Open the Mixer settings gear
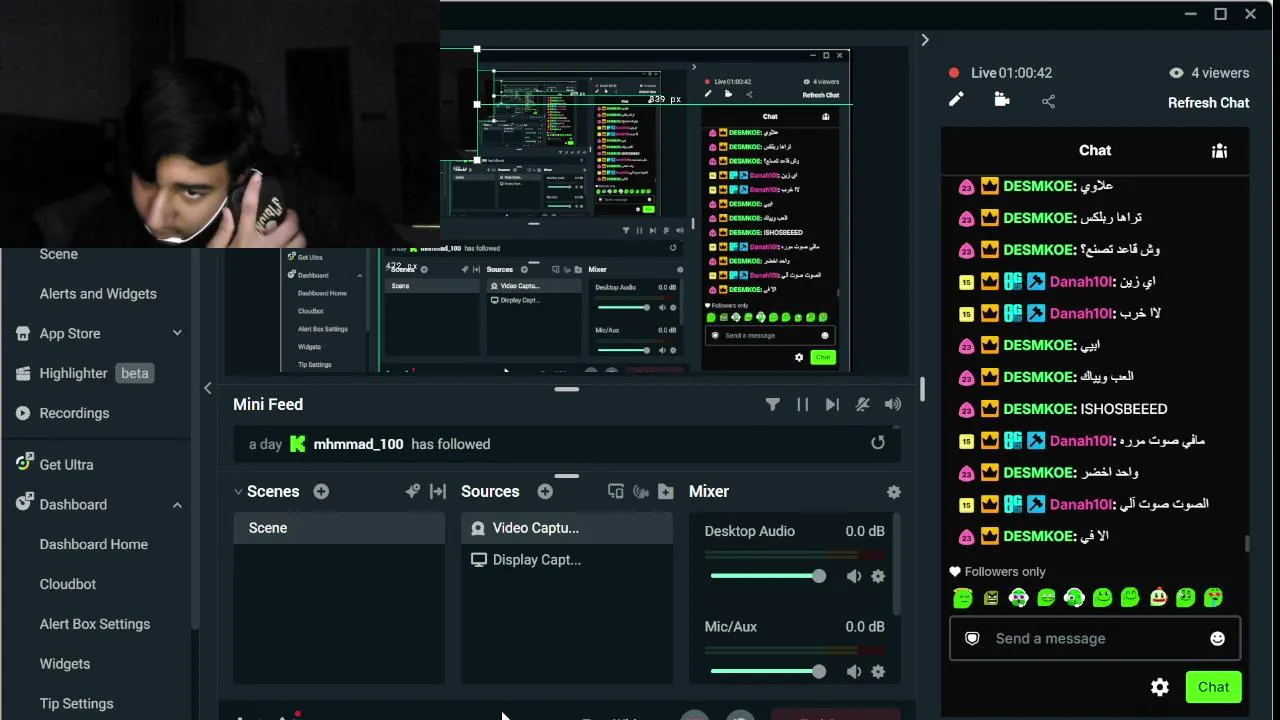The image size is (1280, 720). tap(894, 492)
